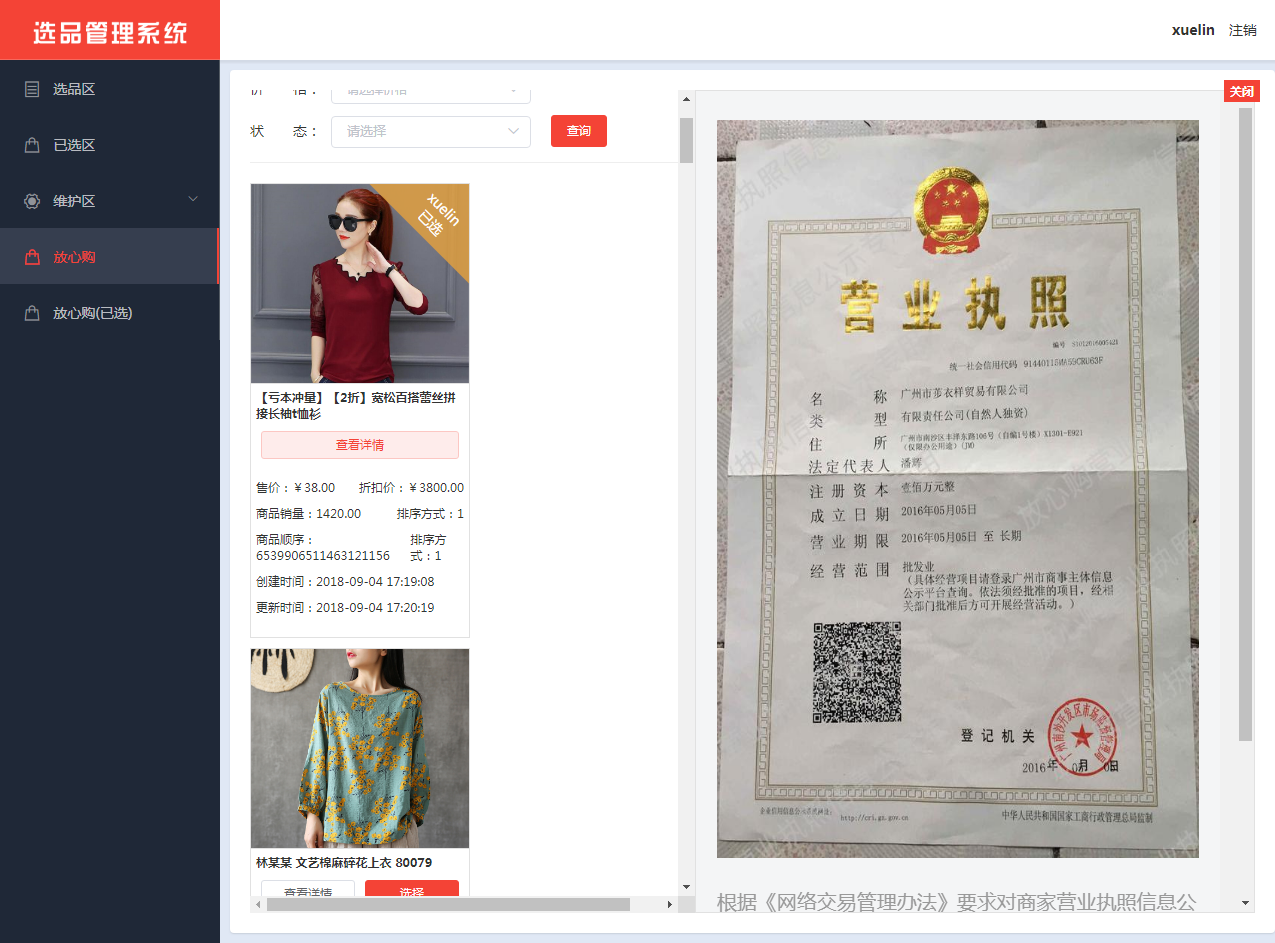Click the license panel vertical scrollbar thumb
Screen dimensions: 1275x943
pyautogui.click(x=1245, y=424)
